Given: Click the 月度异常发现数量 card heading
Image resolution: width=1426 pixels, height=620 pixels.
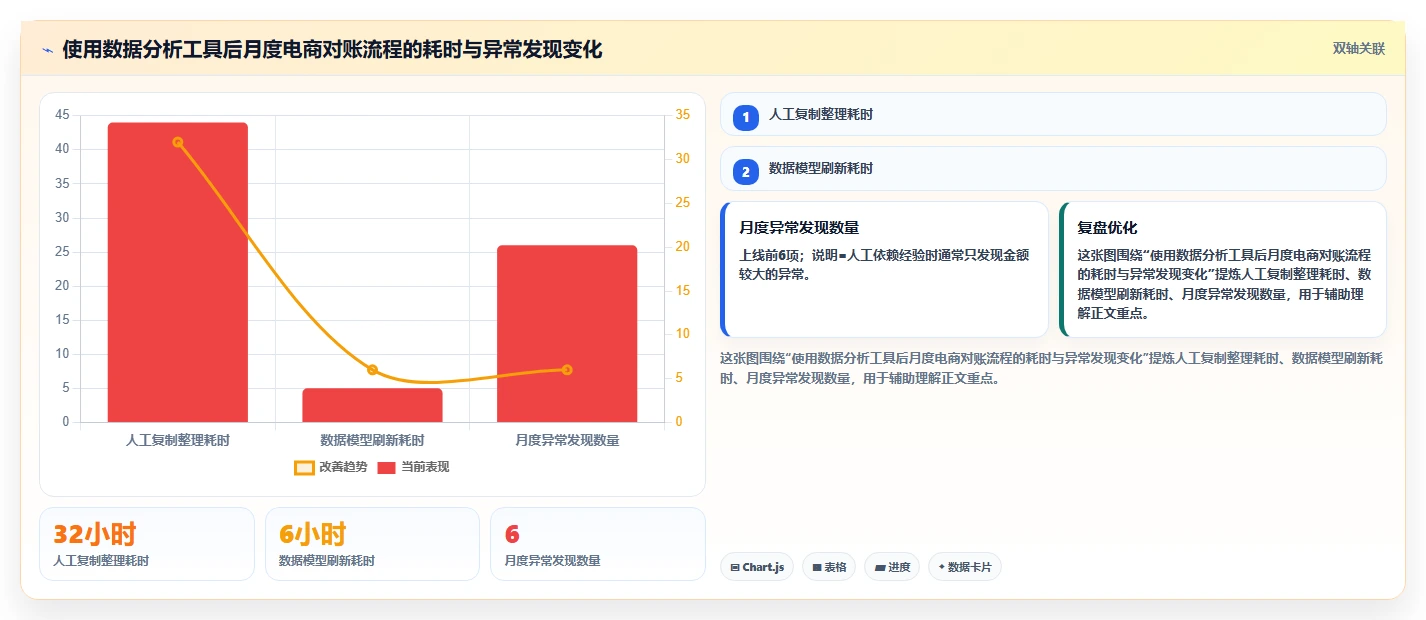Looking at the screenshot, I should point(799,228).
